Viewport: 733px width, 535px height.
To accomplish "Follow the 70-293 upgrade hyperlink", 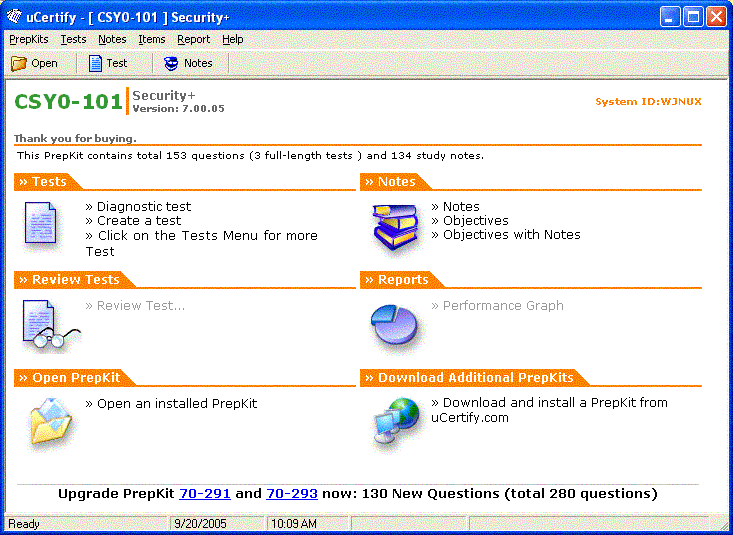I will (x=292, y=493).
